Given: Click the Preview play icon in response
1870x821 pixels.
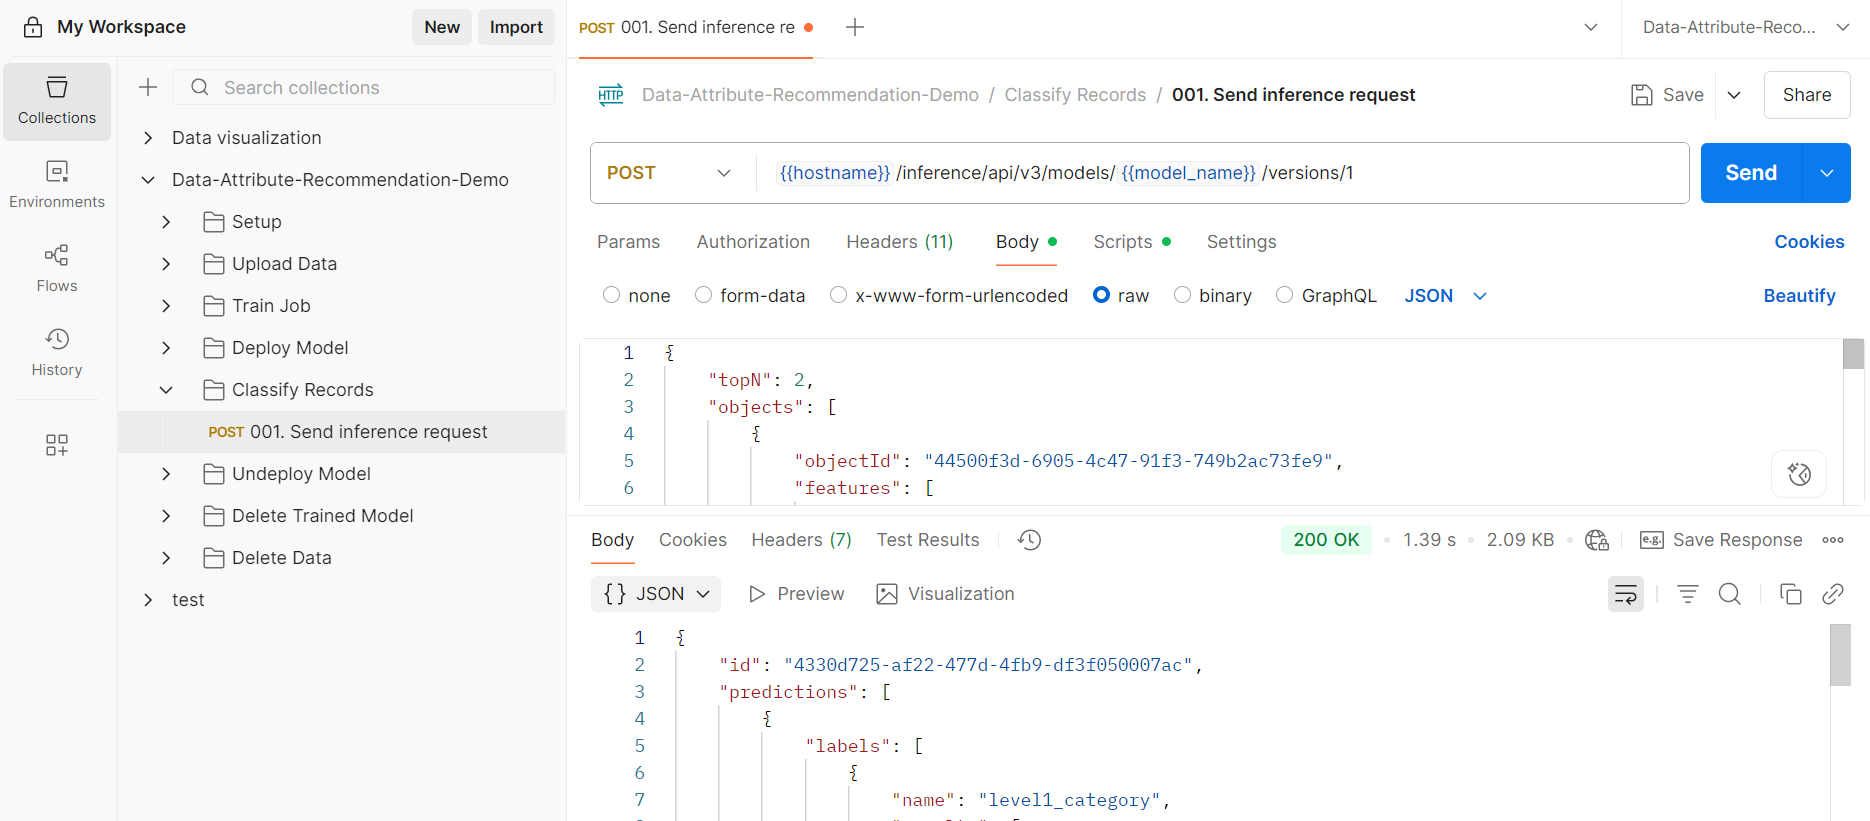Looking at the screenshot, I should pyautogui.click(x=757, y=594).
